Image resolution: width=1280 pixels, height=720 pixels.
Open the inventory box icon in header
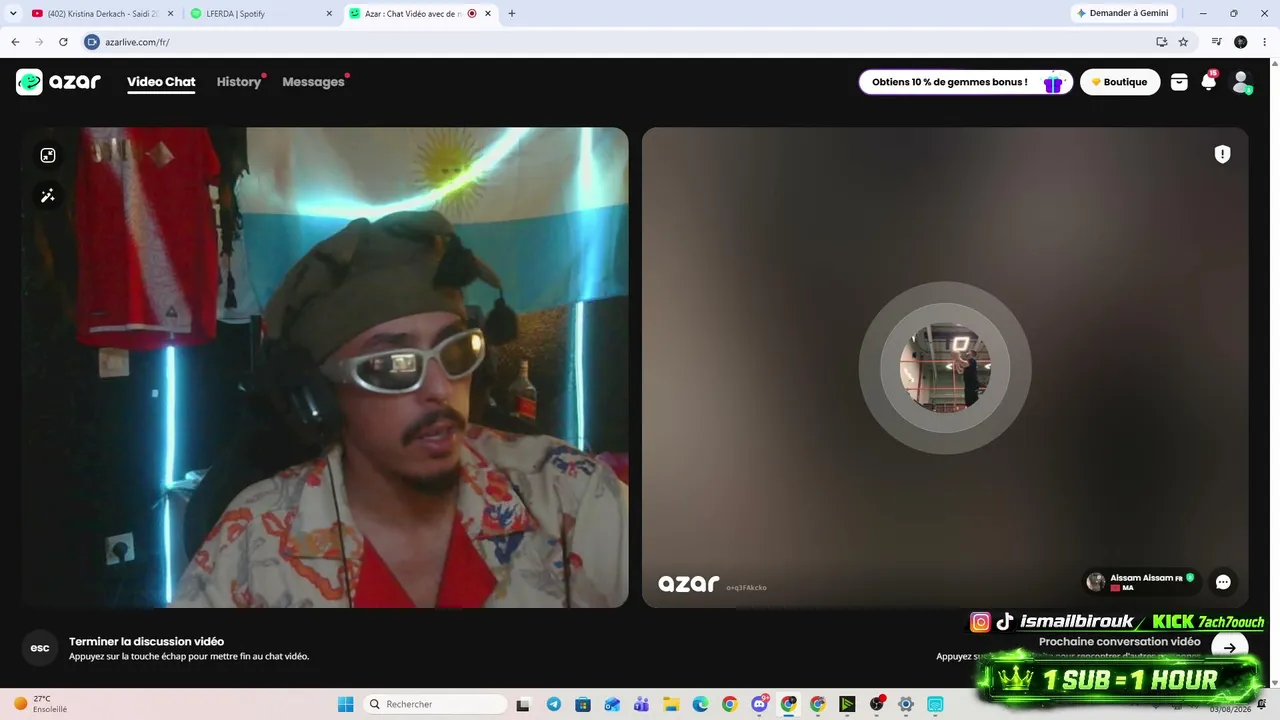1179,82
